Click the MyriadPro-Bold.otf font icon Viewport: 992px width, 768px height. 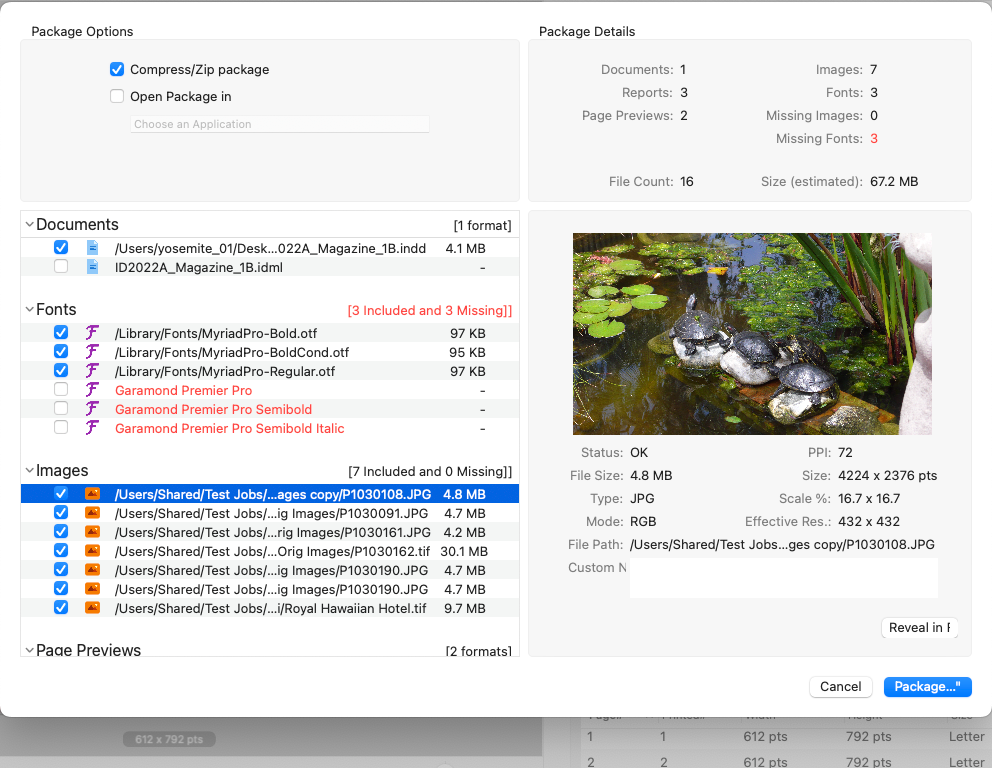click(92, 333)
